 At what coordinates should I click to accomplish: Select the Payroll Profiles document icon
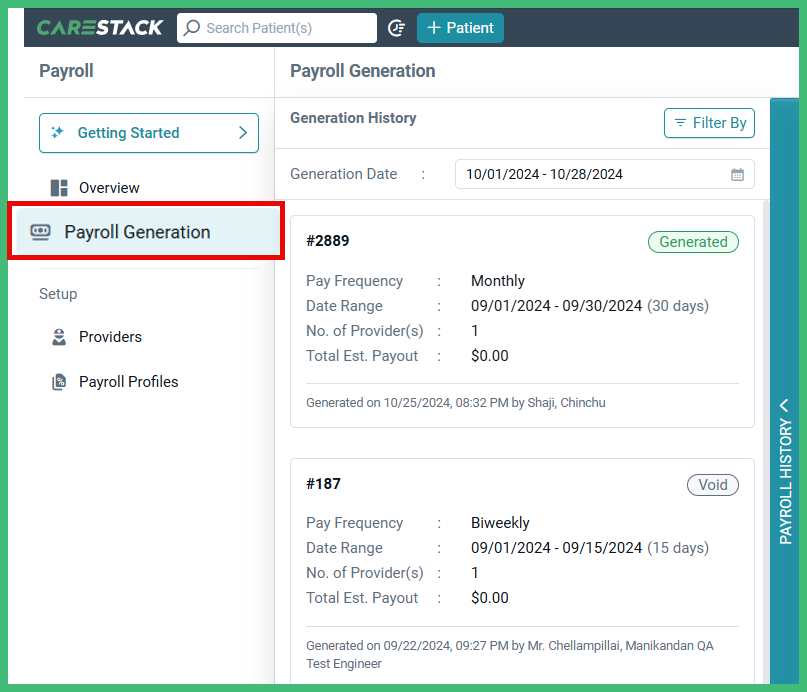click(x=58, y=381)
